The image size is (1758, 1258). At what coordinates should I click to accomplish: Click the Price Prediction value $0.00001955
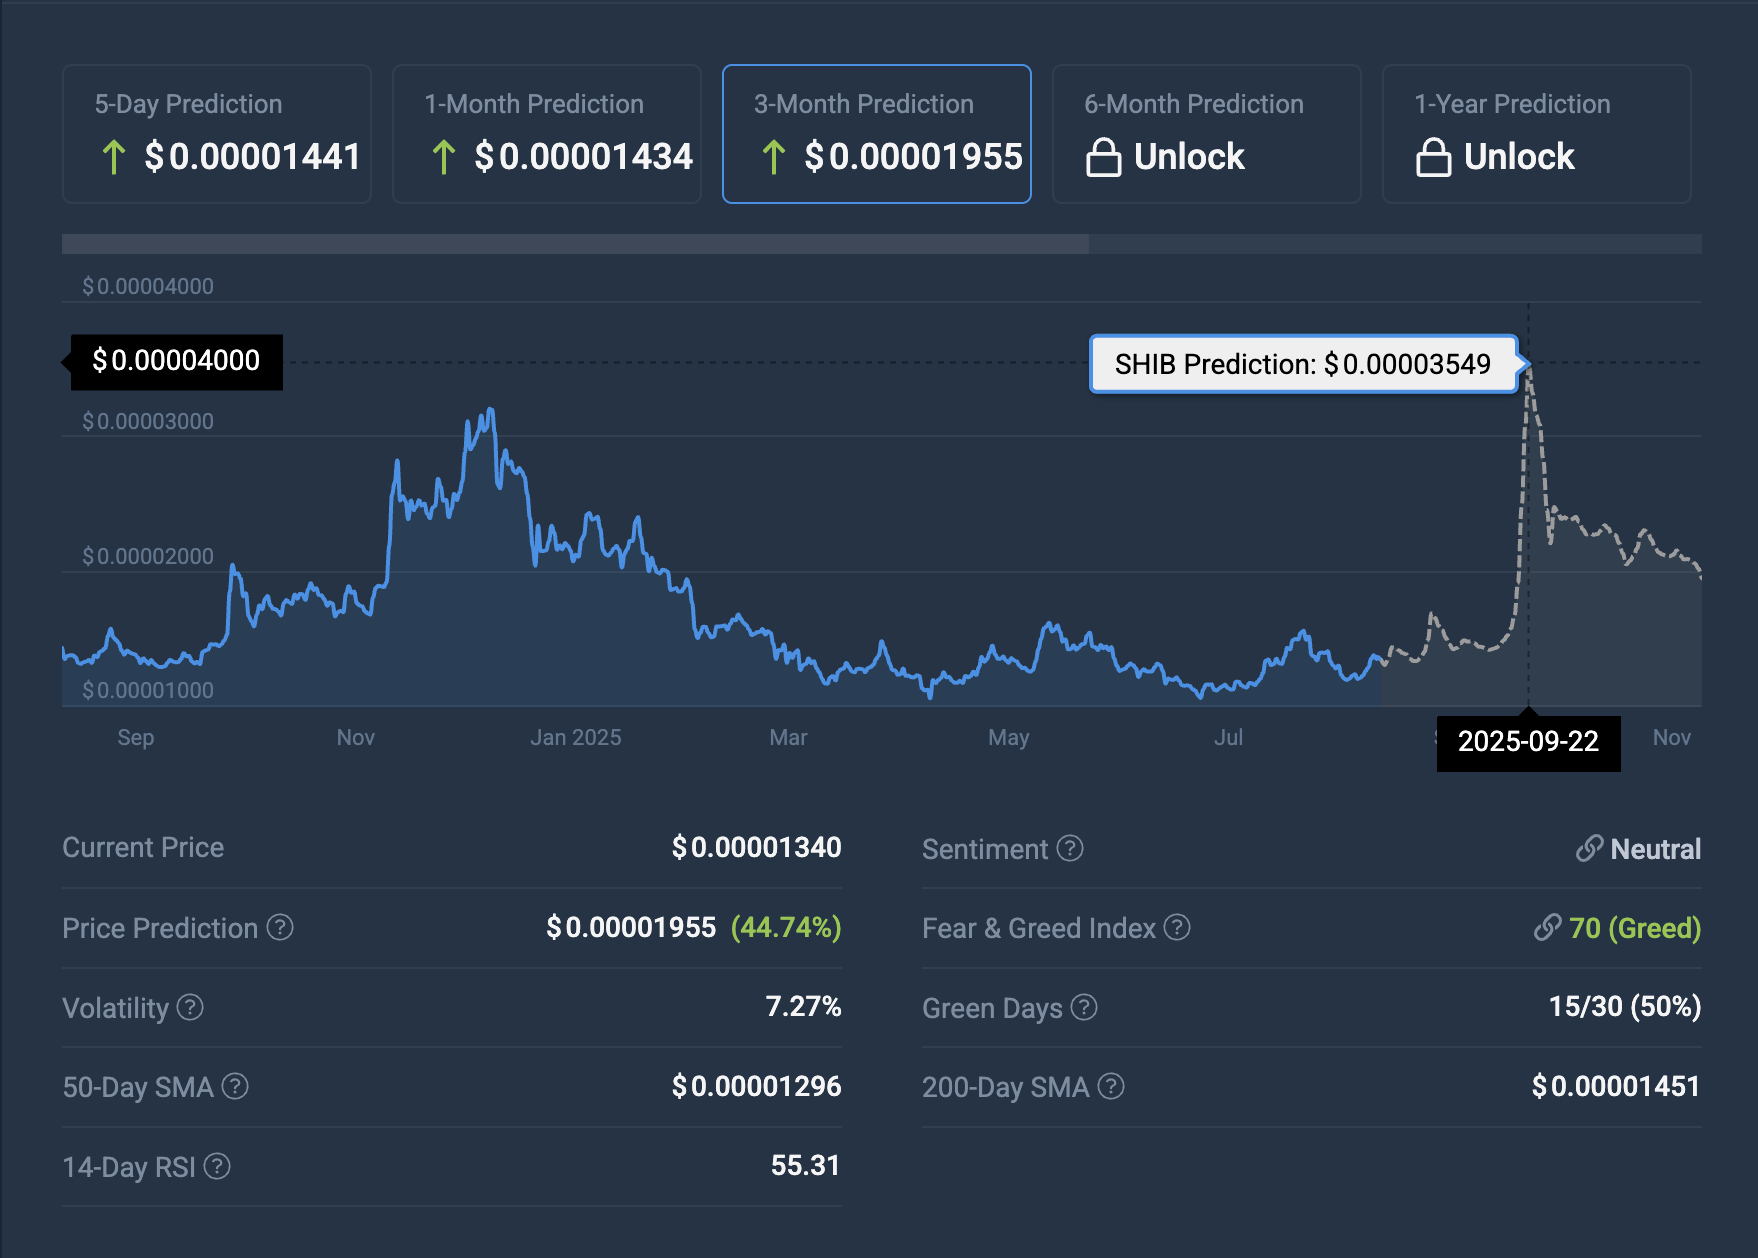click(x=631, y=928)
